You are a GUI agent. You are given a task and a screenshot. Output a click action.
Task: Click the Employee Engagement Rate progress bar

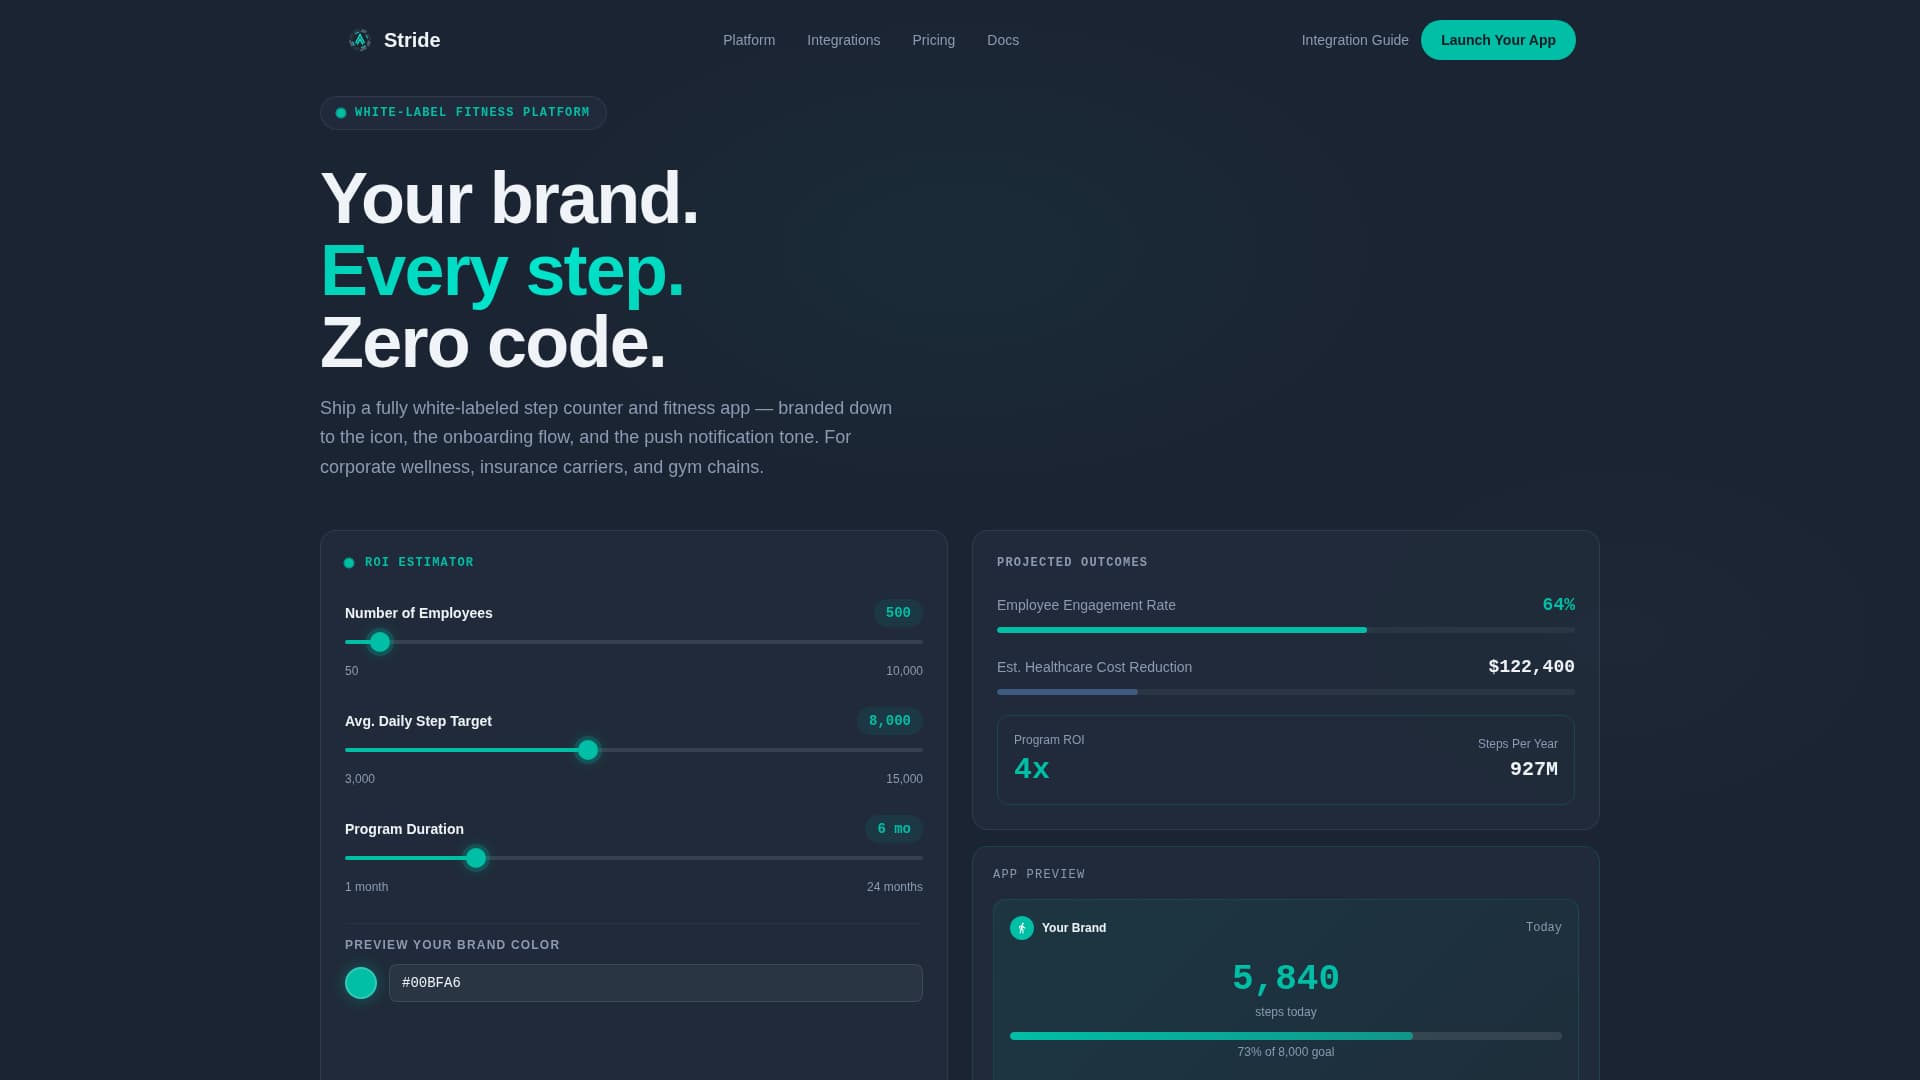pos(1285,630)
